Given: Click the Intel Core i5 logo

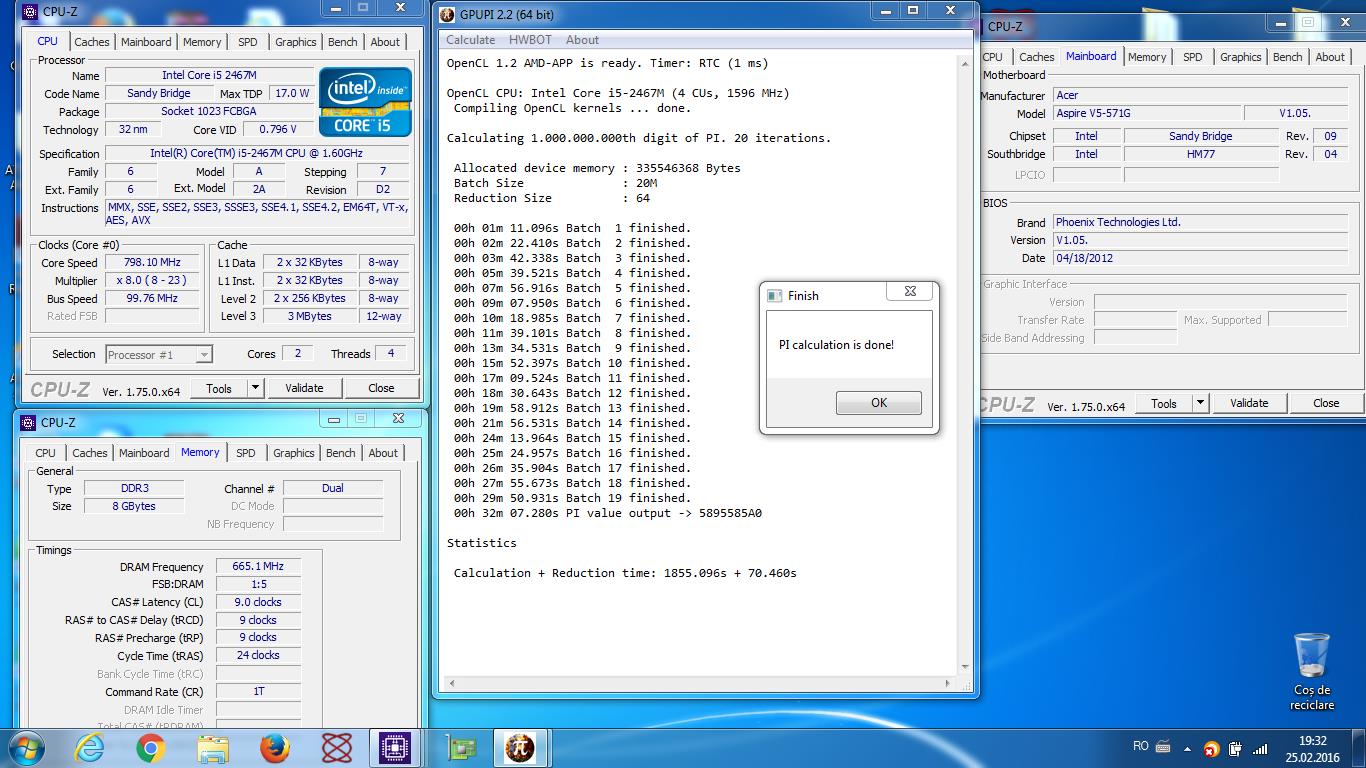Looking at the screenshot, I should (x=365, y=101).
